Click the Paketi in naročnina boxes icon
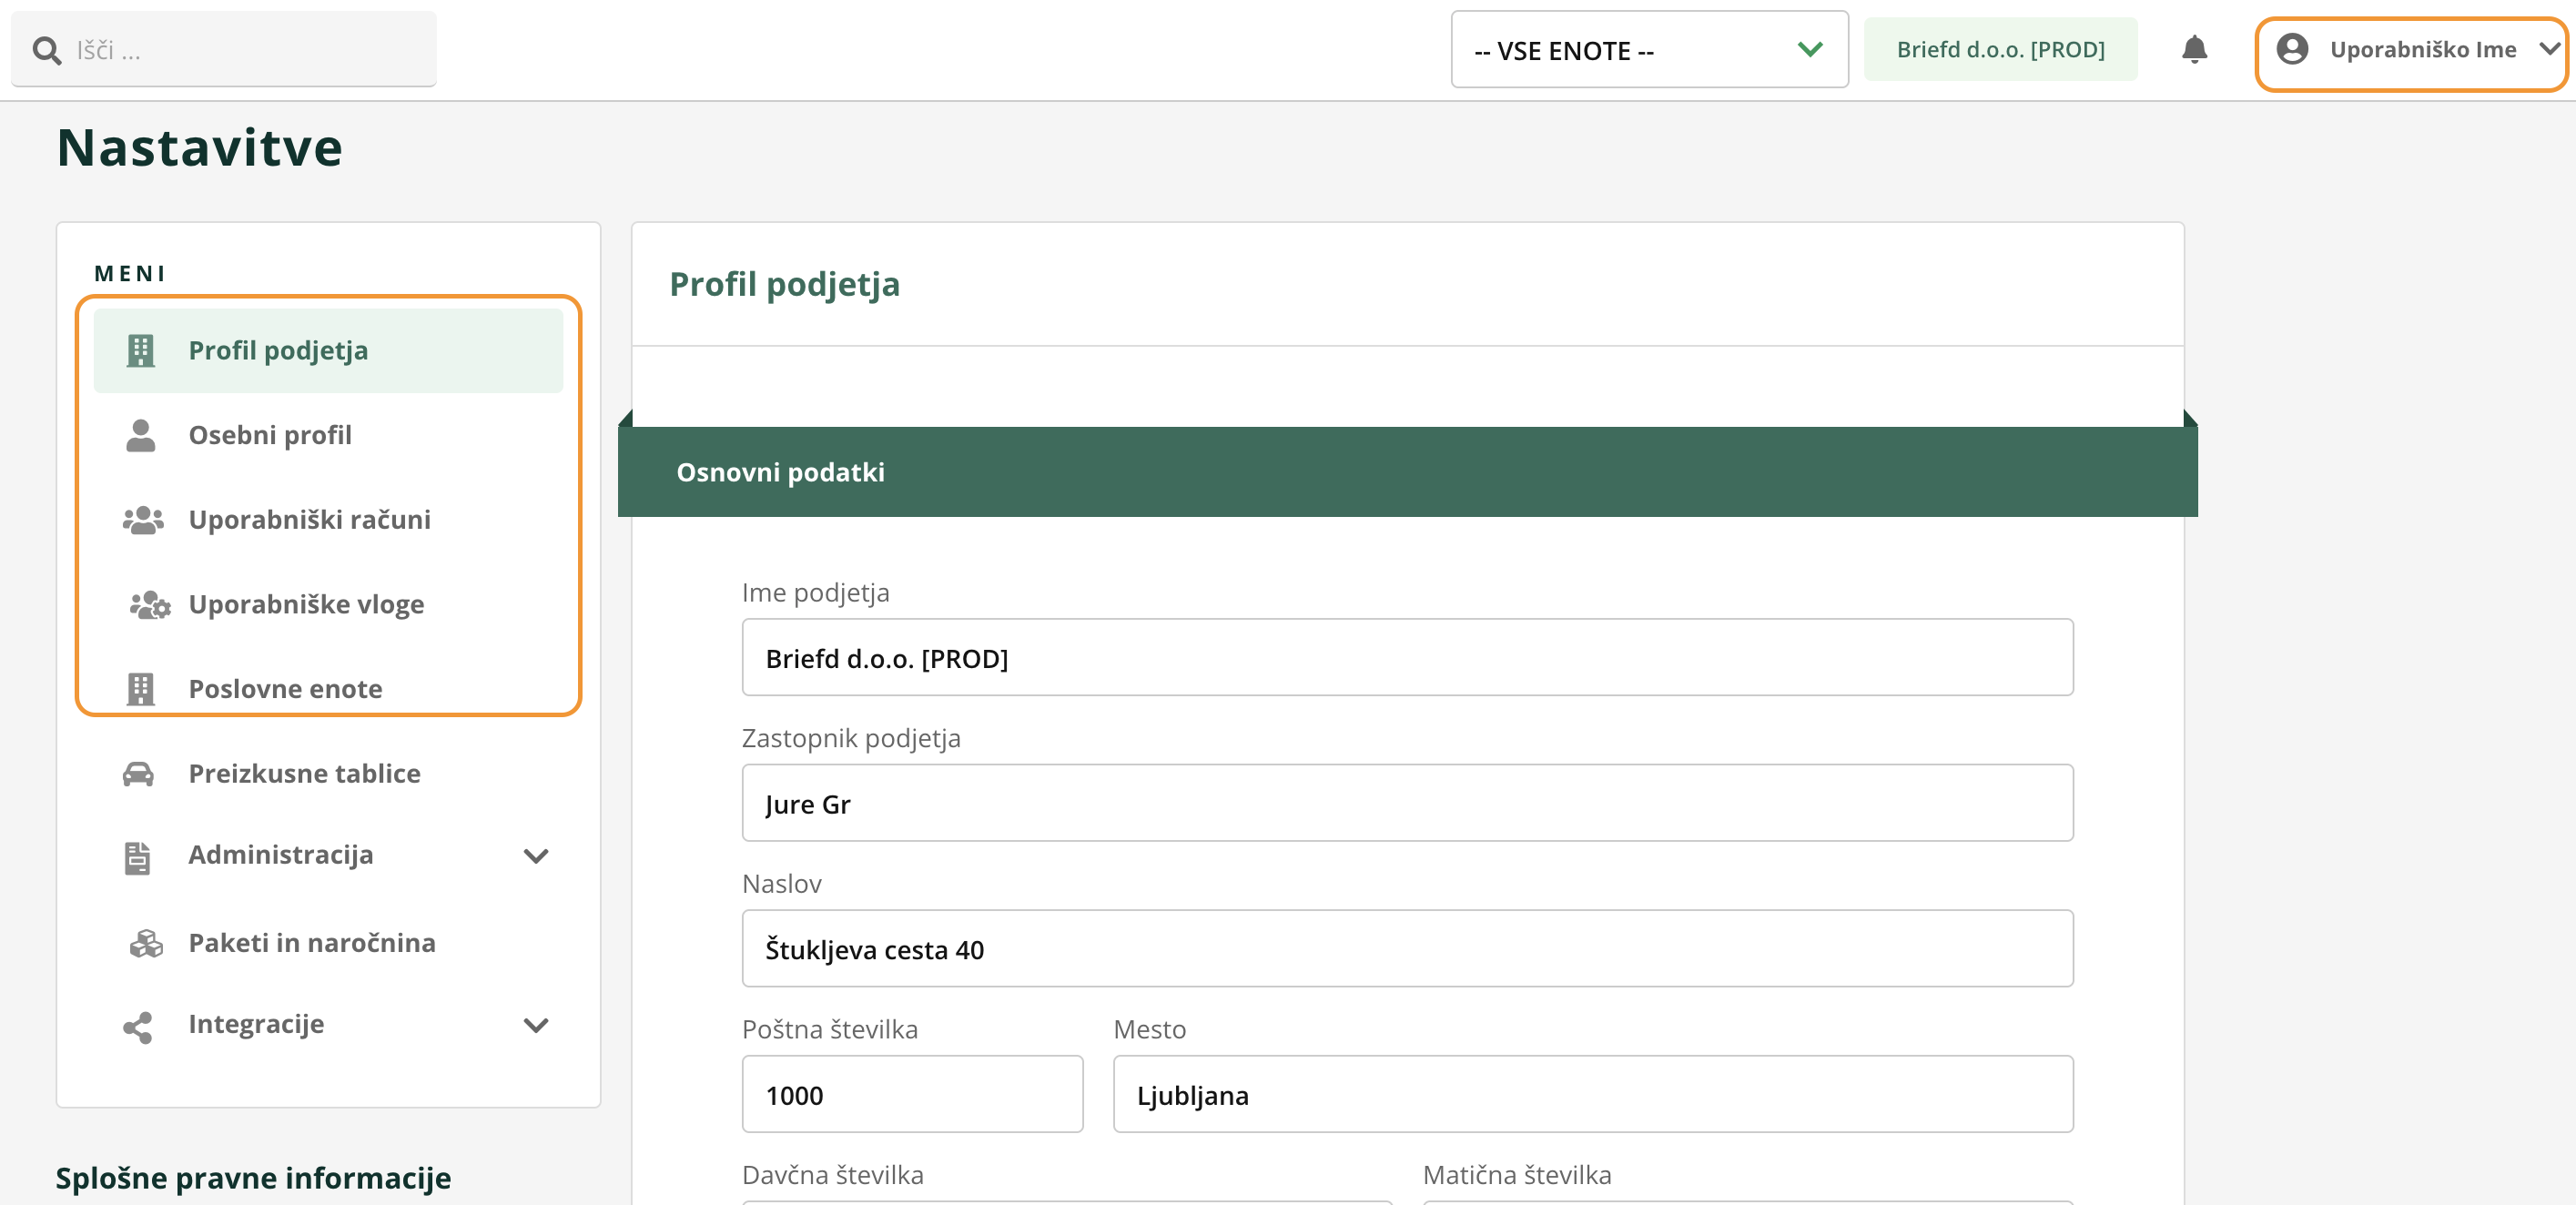Image resolution: width=2576 pixels, height=1205 pixels. coord(146,943)
